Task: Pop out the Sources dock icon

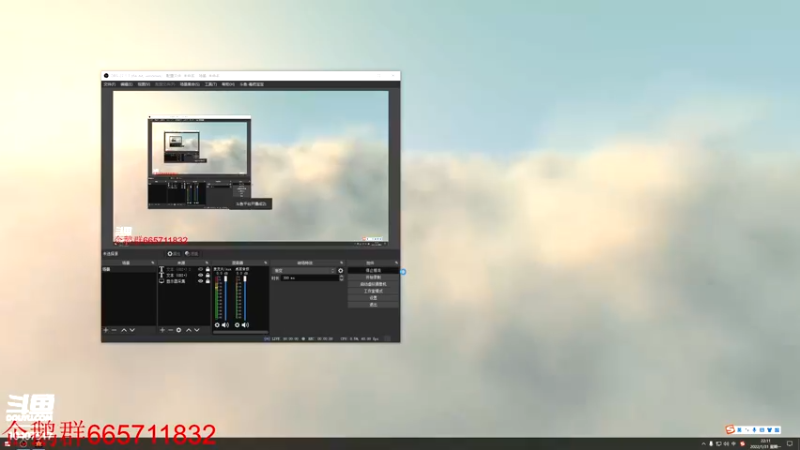Action: (207, 263)
